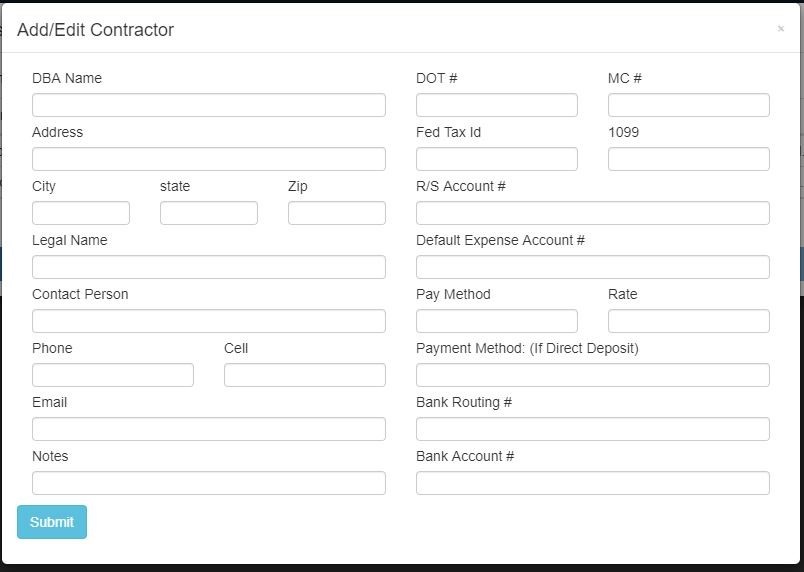Select the Notes field
The image size is (804, 572).
209,483
